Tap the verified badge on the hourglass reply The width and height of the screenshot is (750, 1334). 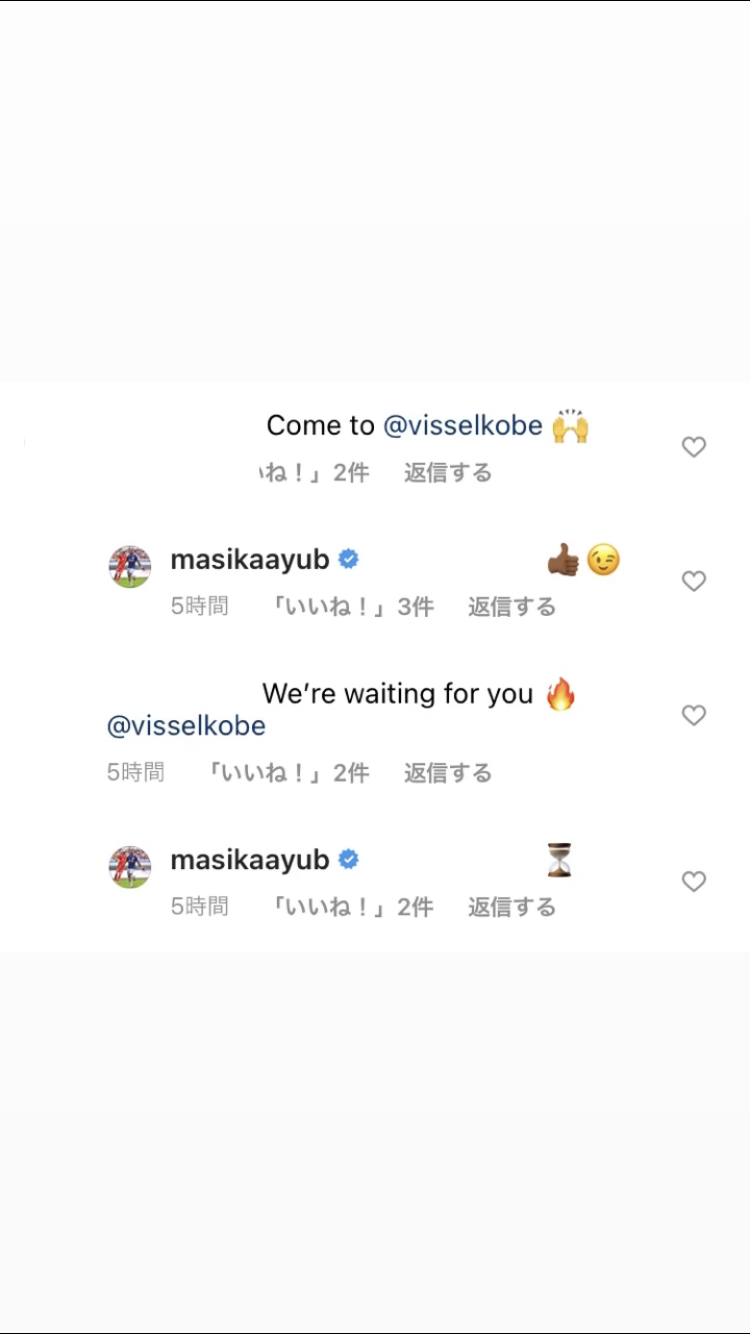tap(348, 860)
